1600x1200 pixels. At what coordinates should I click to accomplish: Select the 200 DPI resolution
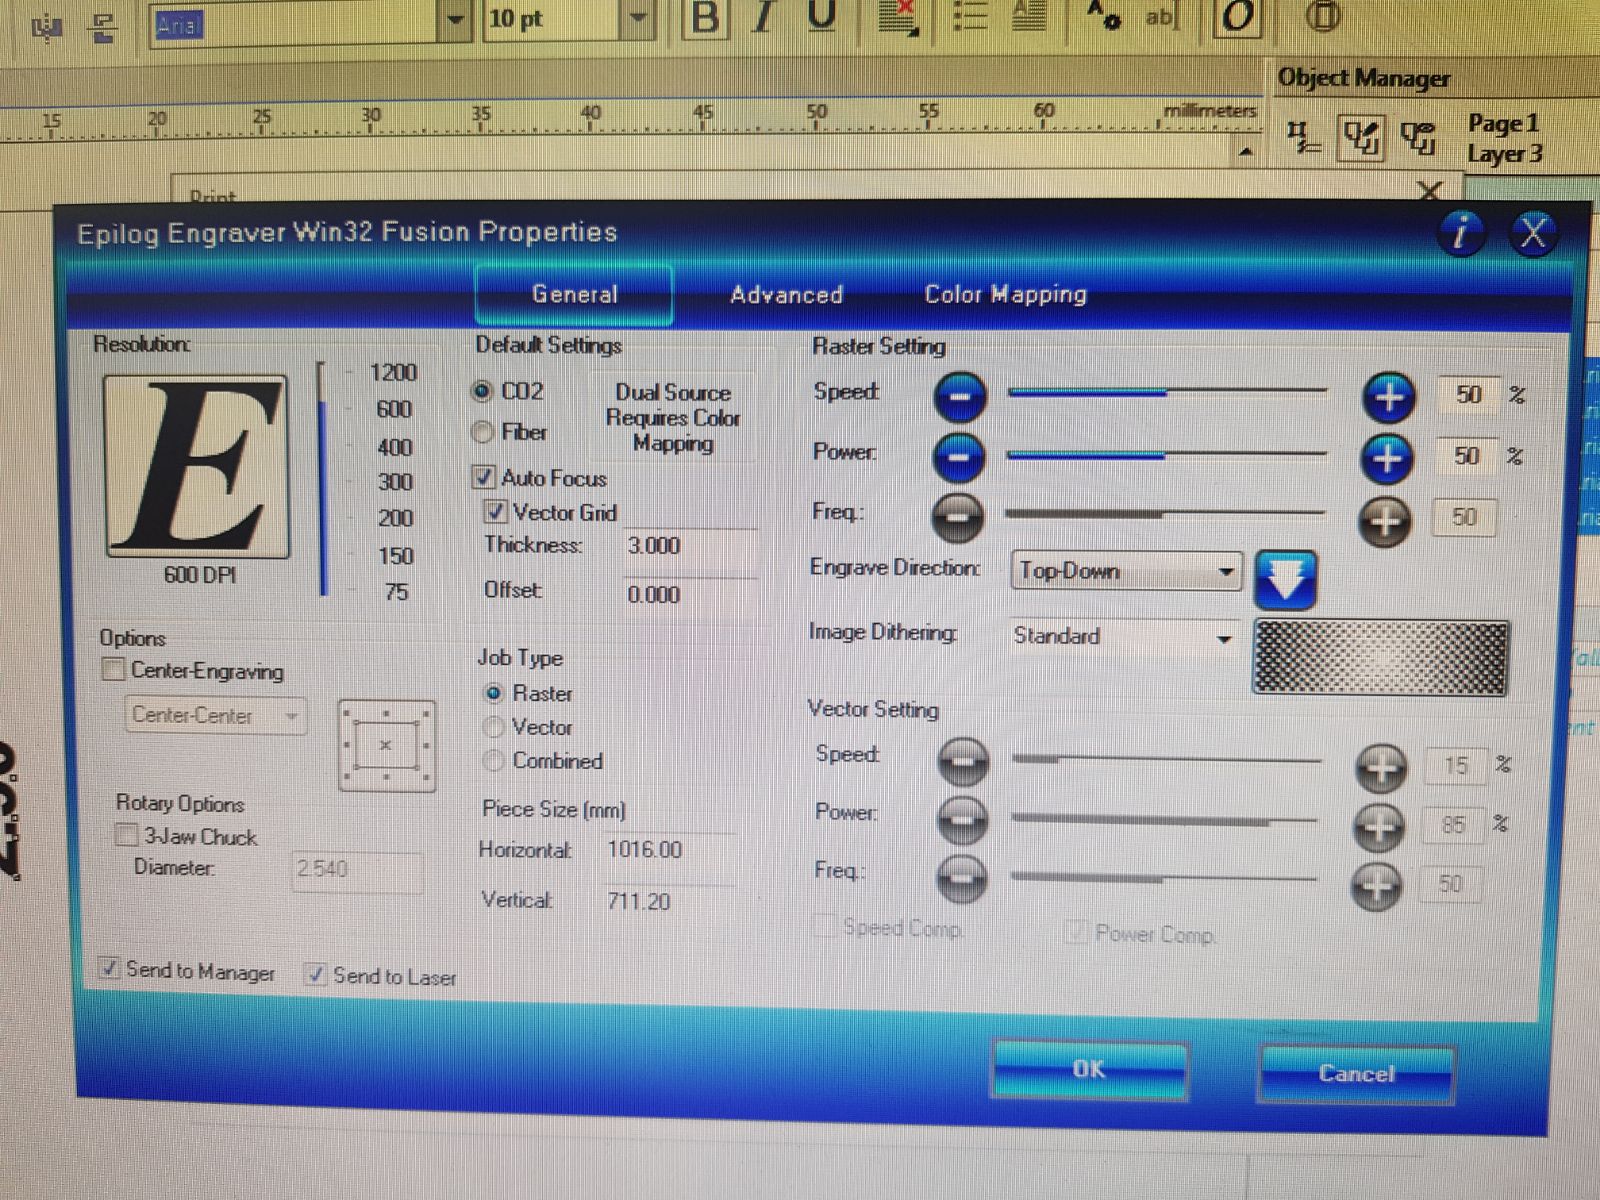point(395,518)
